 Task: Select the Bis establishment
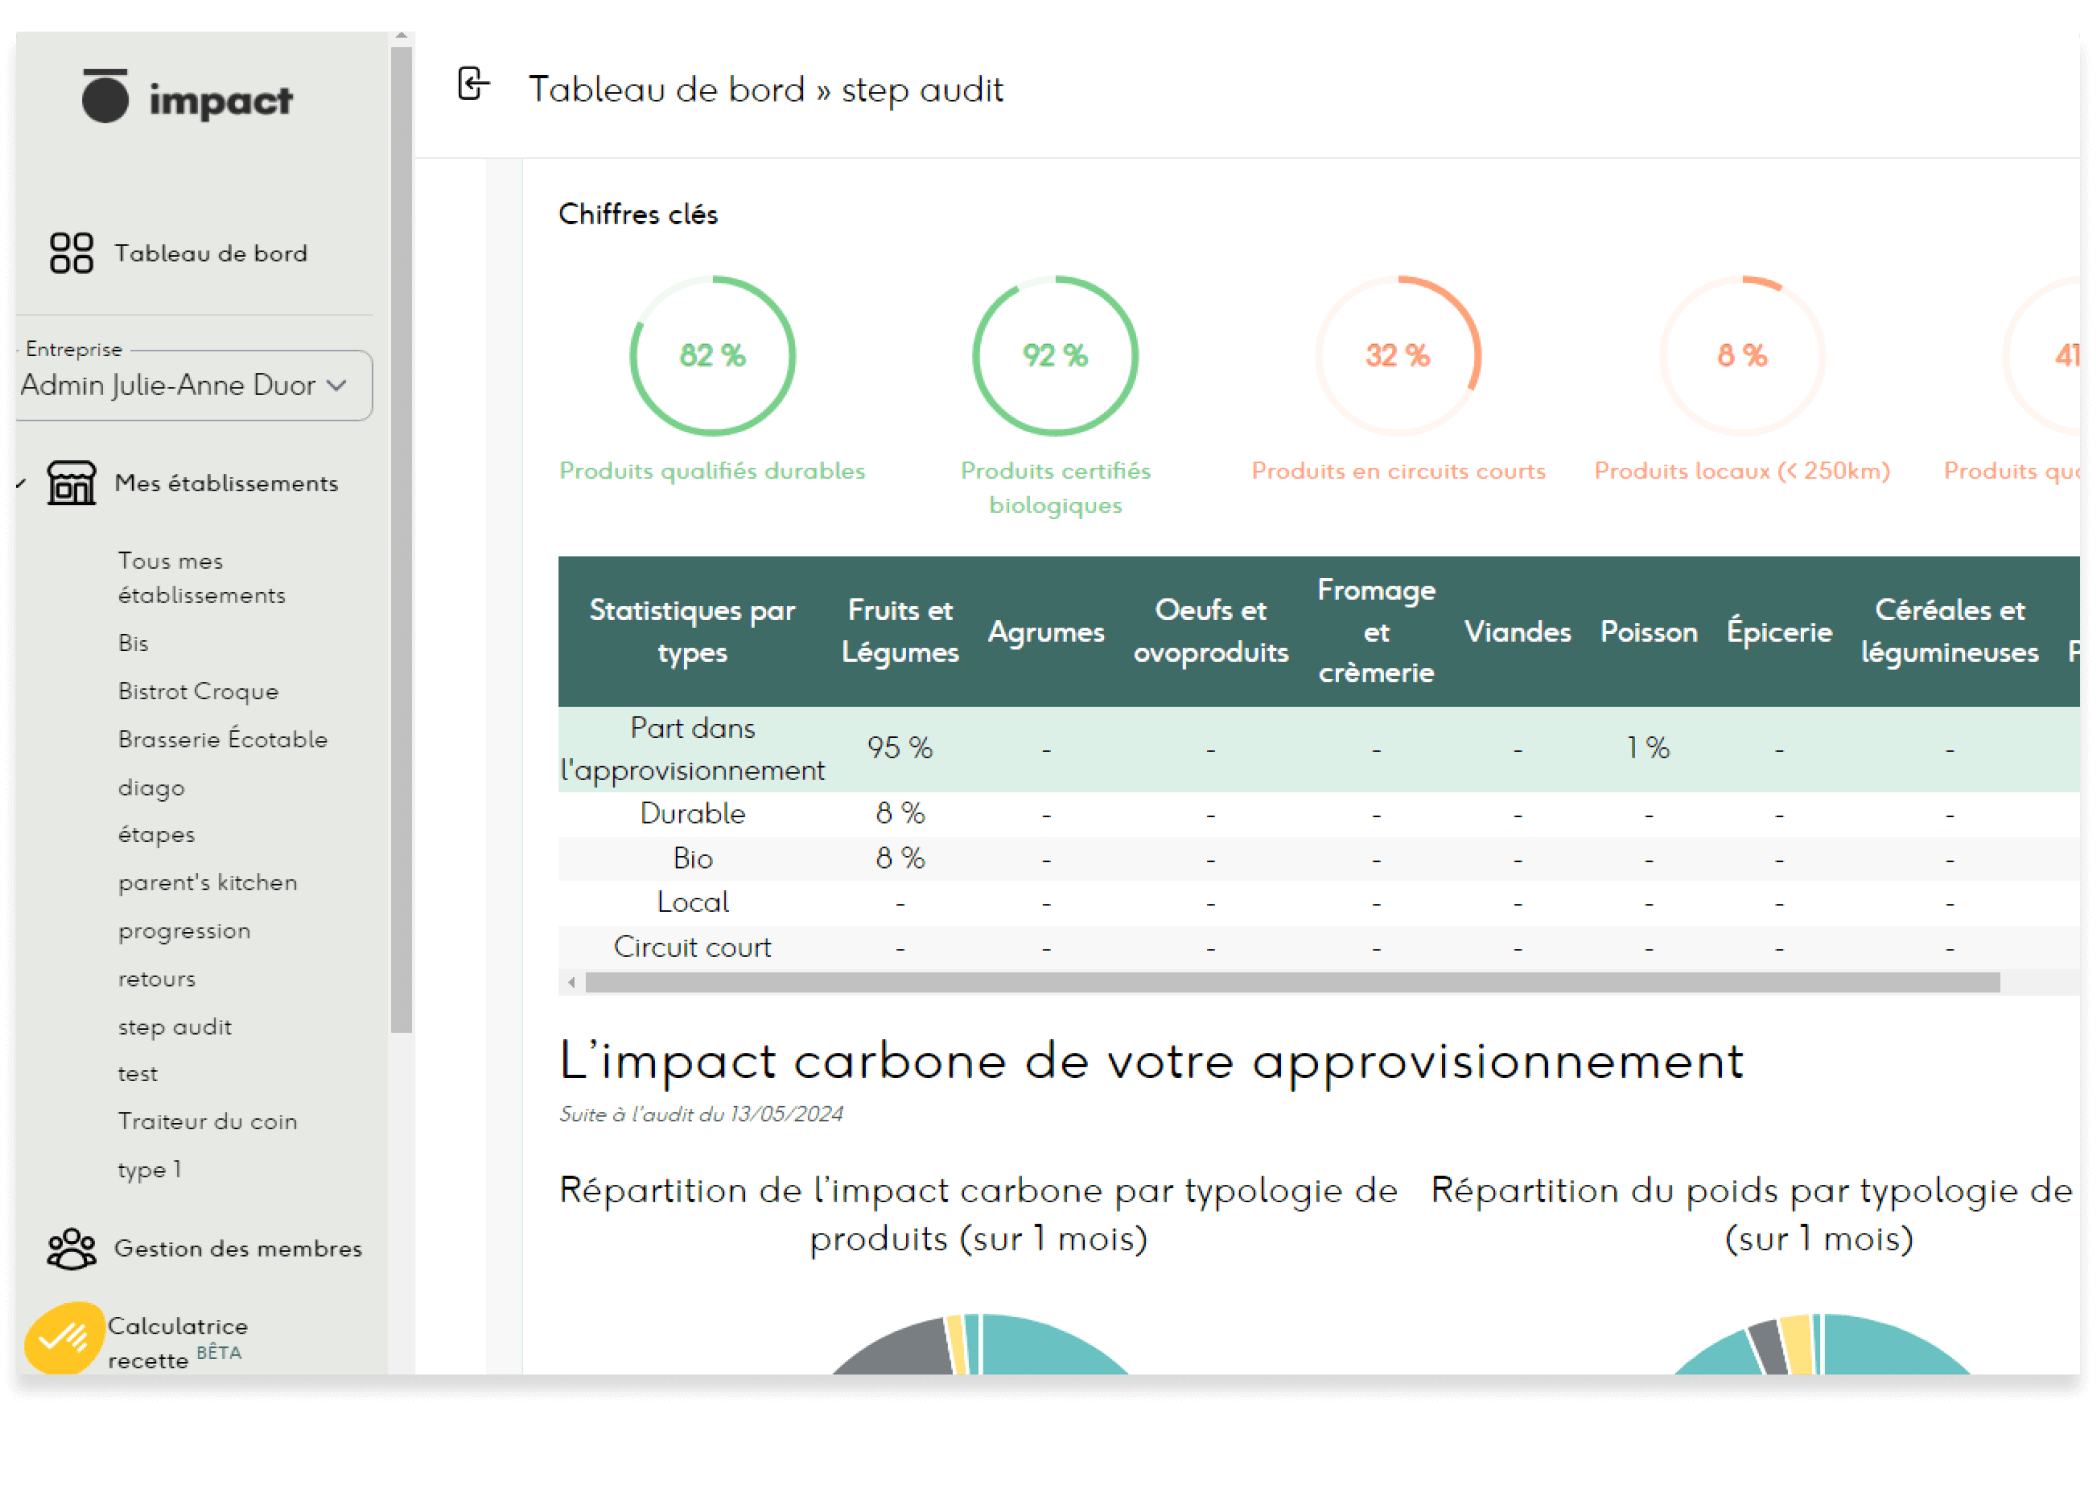(133, 643)
